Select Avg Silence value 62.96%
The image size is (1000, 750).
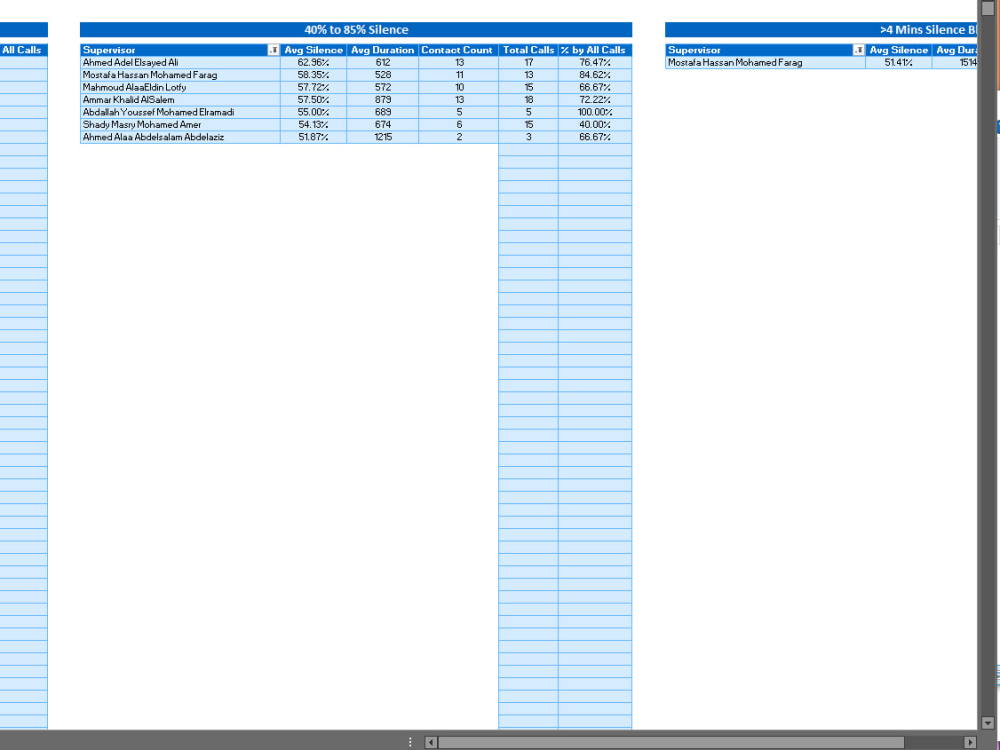click(x=313, y=62)
